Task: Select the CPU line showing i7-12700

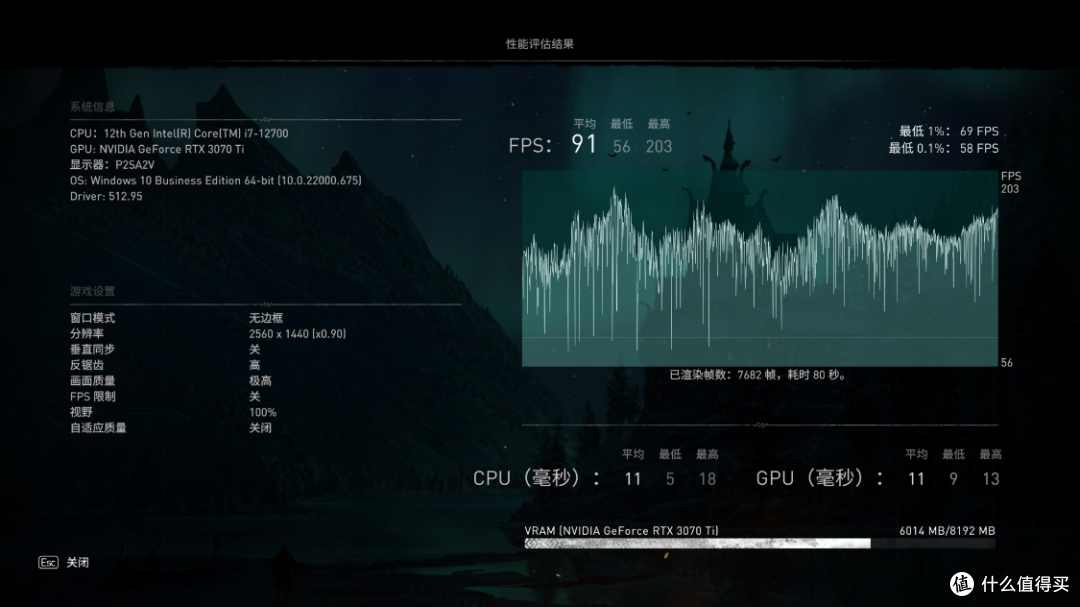Action: (x=179, y=134)
